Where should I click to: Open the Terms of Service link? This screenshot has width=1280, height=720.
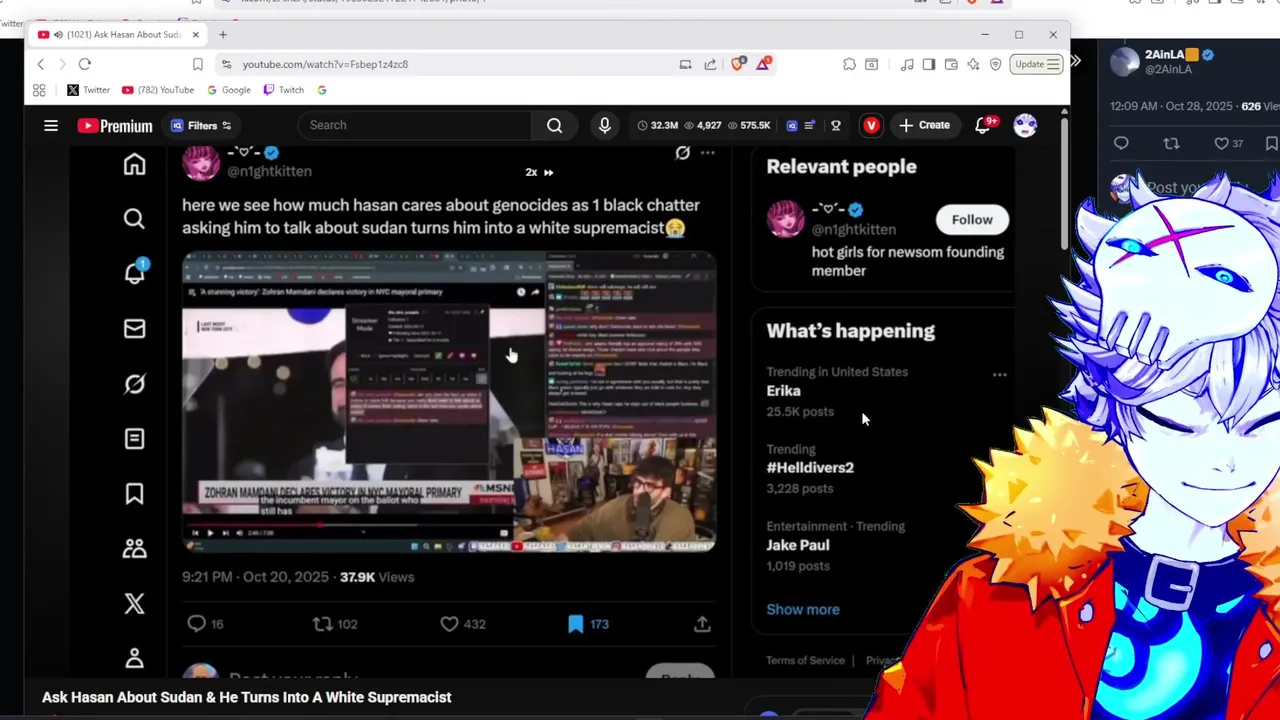coord(805,661)
